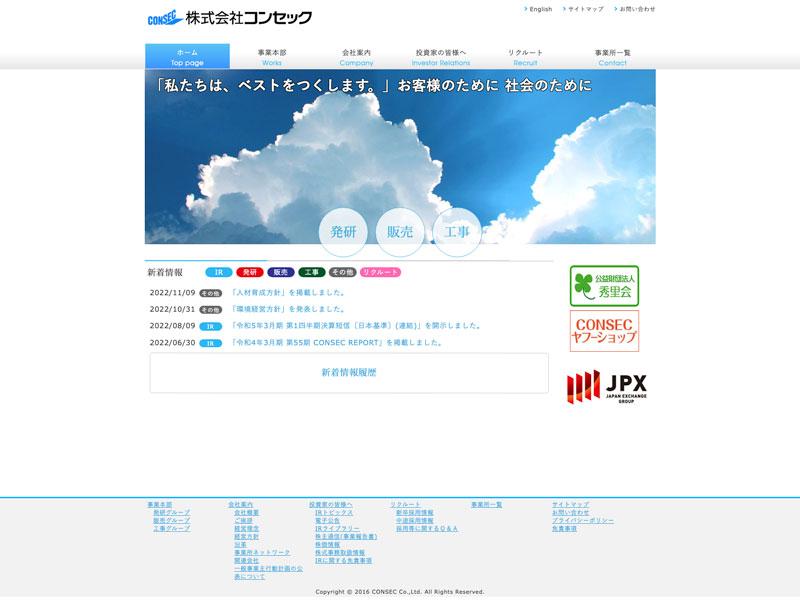Filter news by the blue IR tag

218,272
